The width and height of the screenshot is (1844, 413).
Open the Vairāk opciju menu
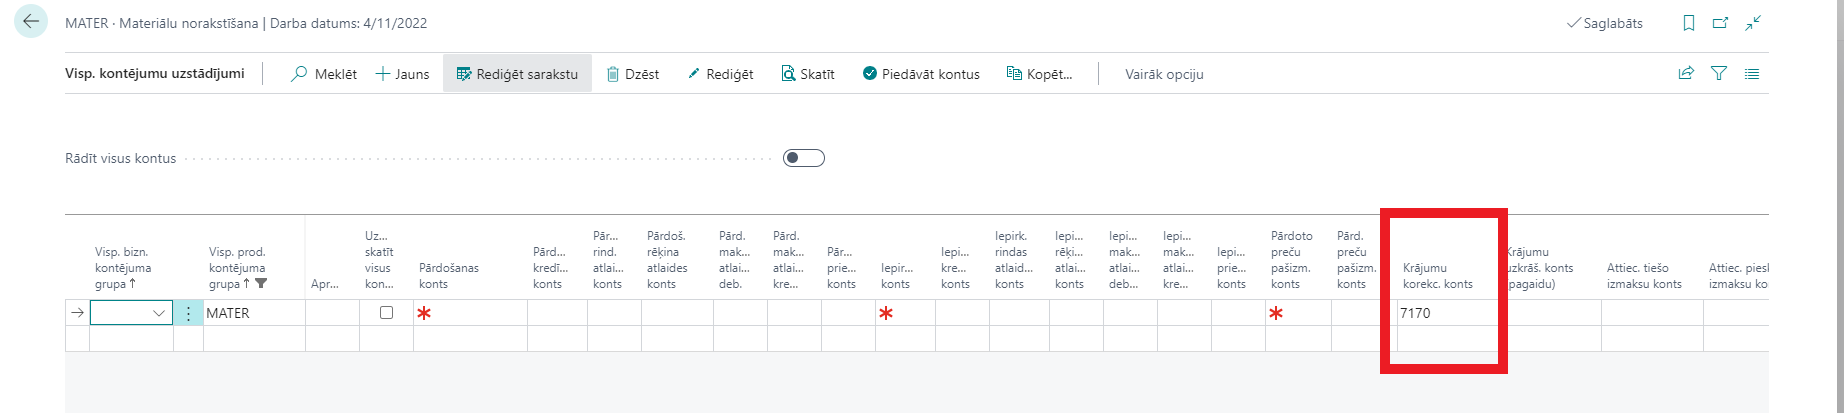click(1164, 74)
